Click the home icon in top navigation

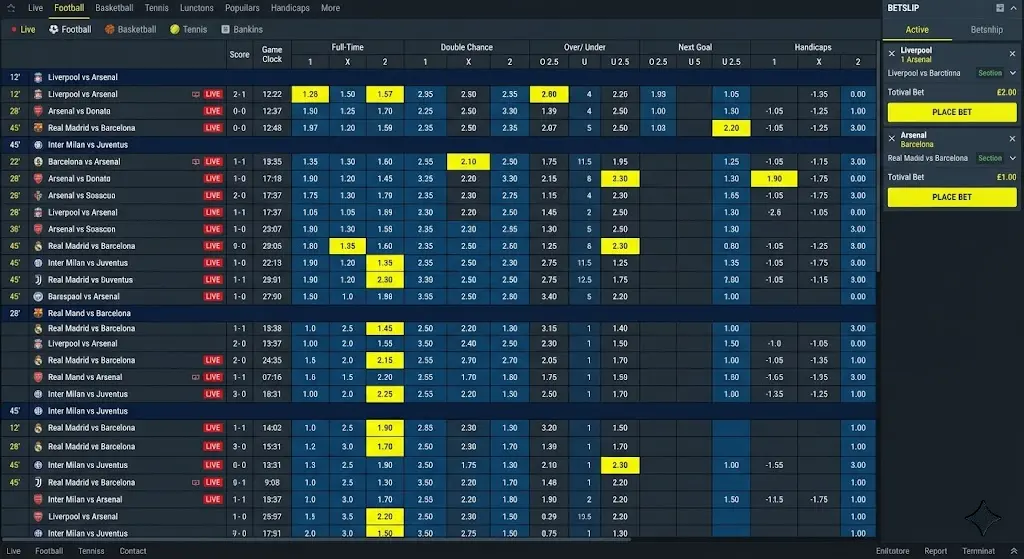11,8
